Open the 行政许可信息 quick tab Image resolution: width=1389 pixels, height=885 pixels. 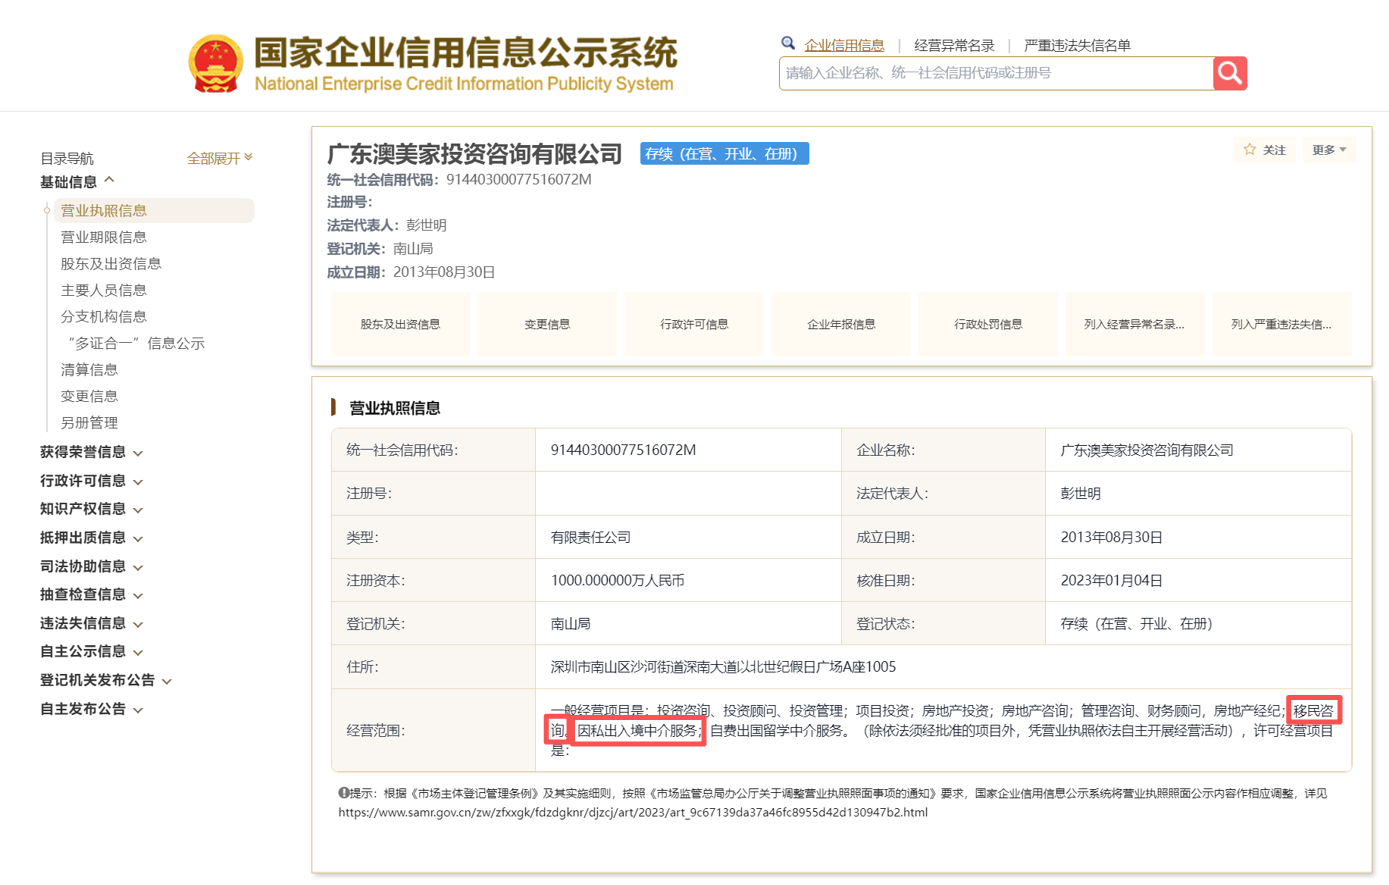694,324
